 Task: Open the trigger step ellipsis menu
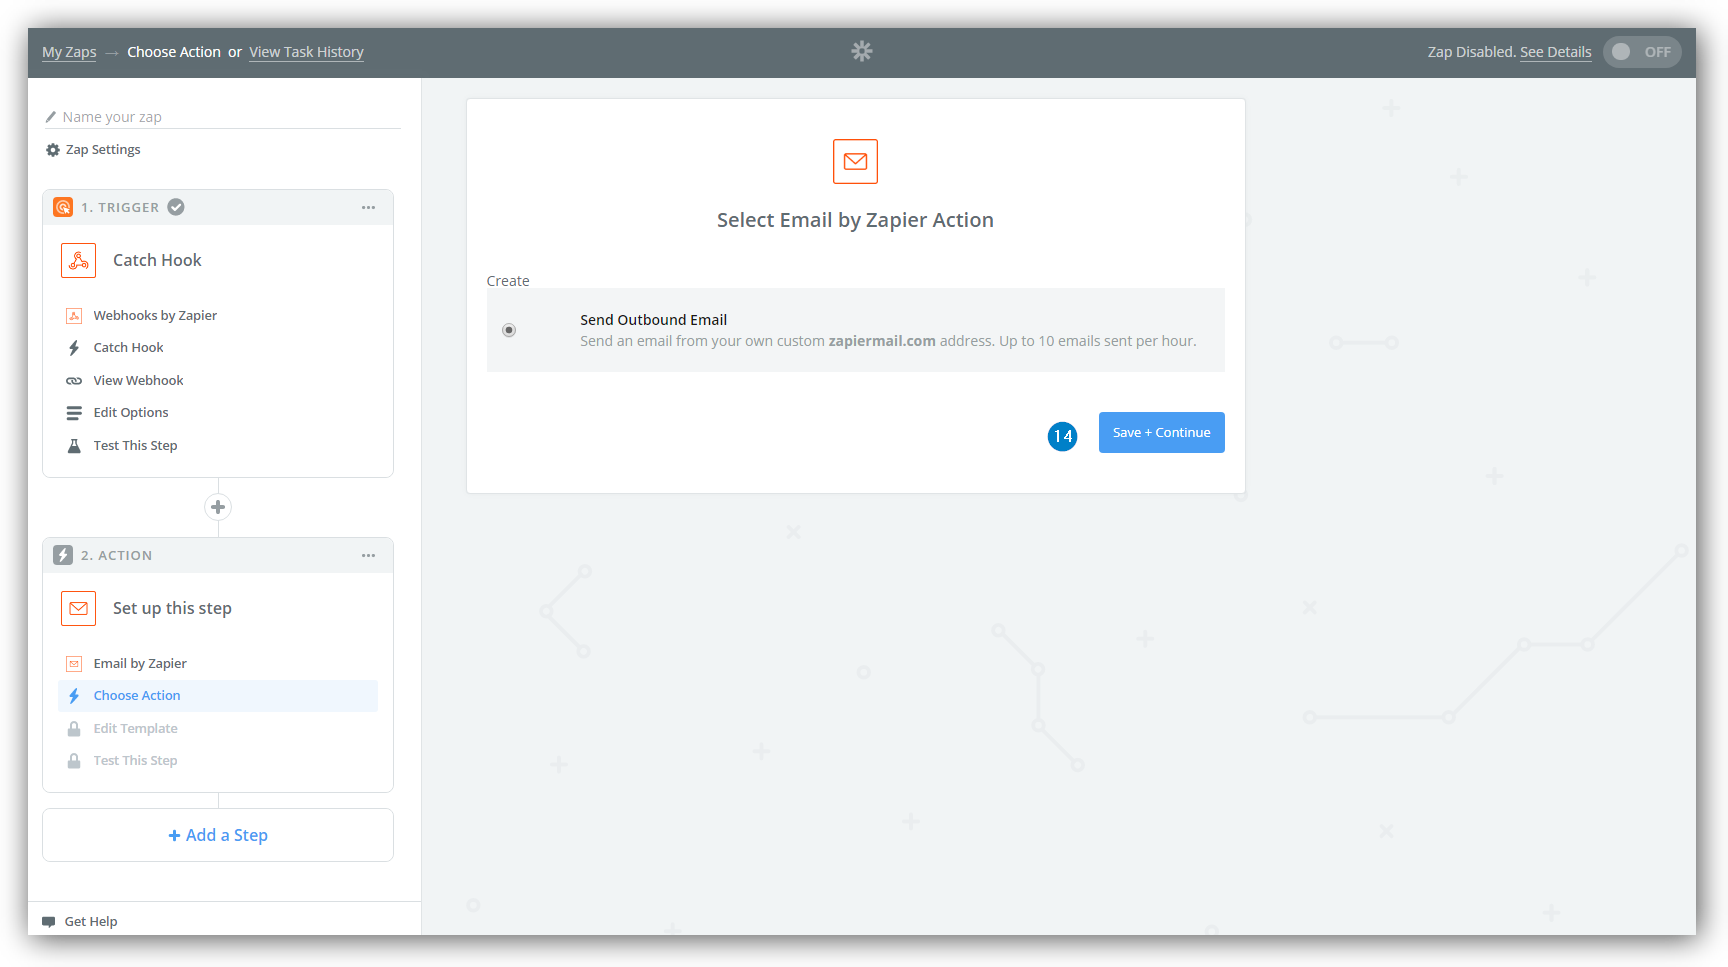click(369, 208)
